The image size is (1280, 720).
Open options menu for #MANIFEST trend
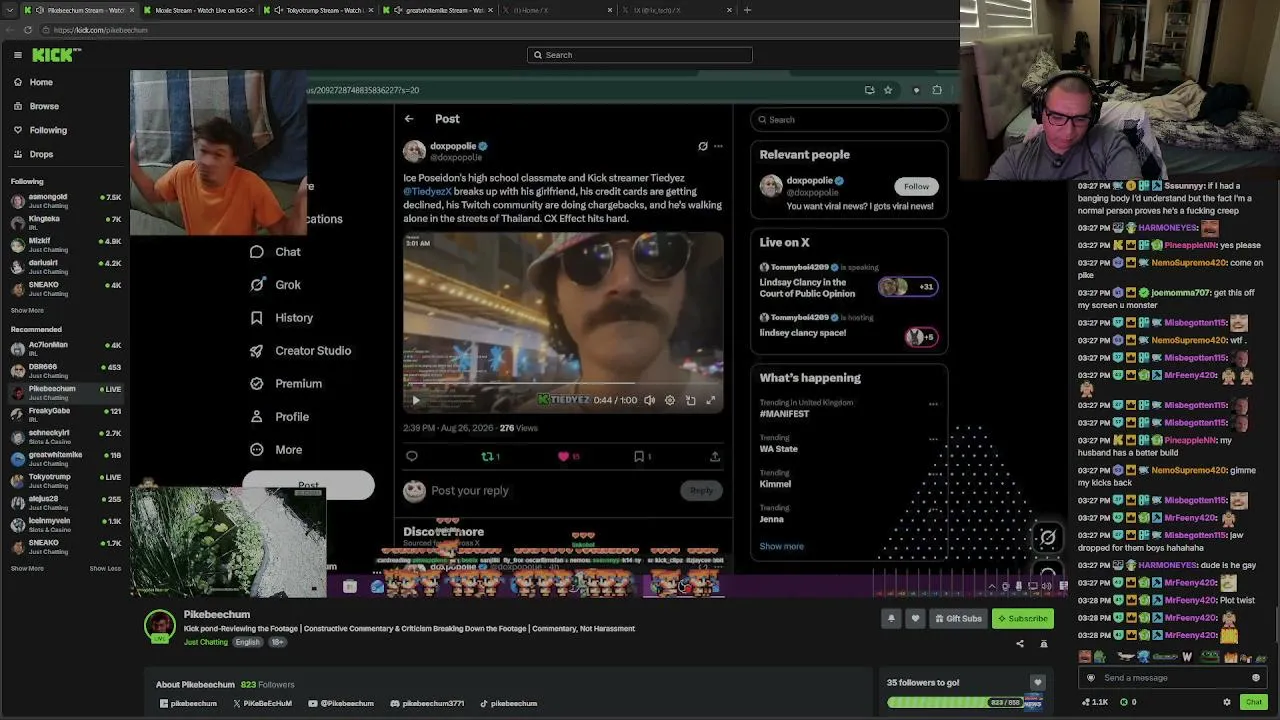pyautogui.click(x=933, y=404)
